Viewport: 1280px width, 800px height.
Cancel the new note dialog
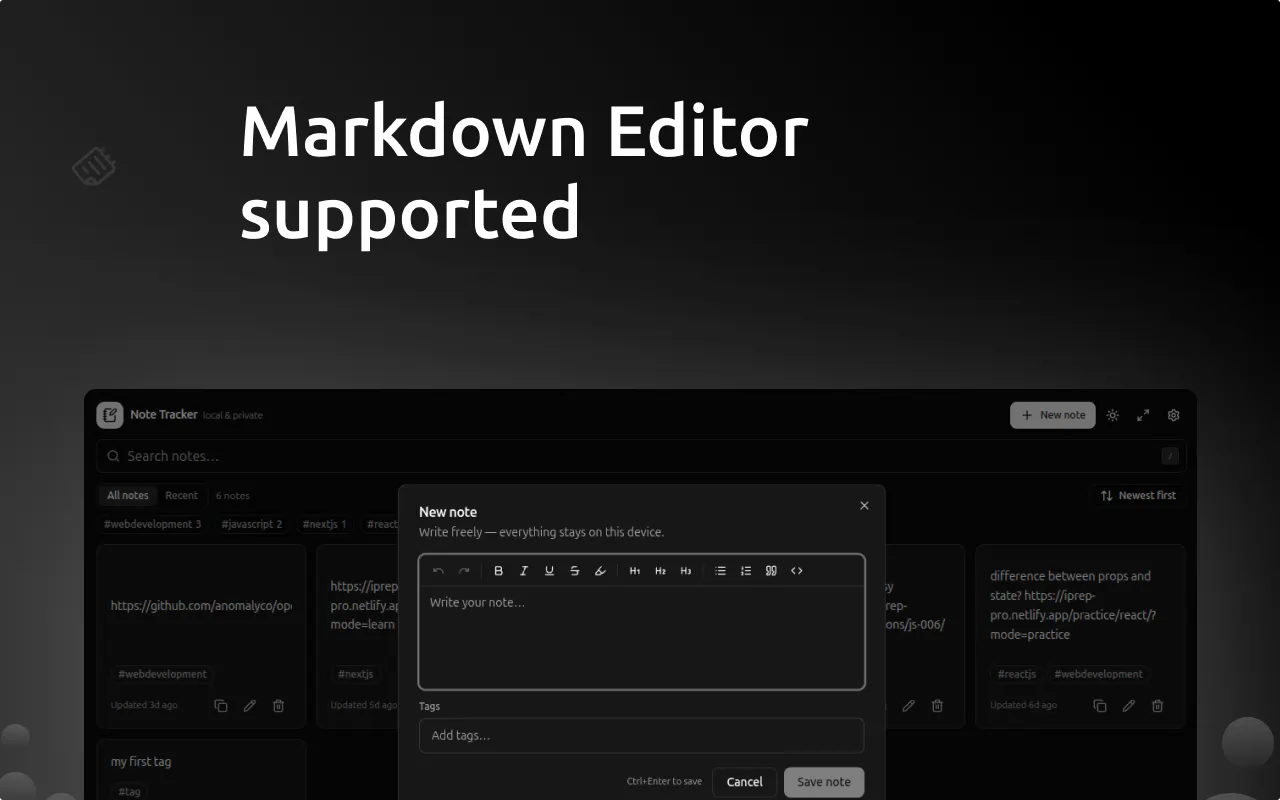point(745,782)
